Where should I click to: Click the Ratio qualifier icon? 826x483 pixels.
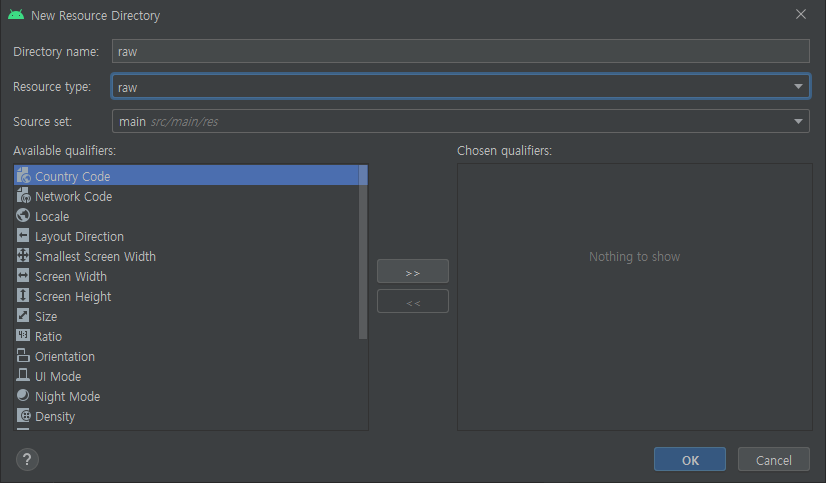click(x=23, y=336)
